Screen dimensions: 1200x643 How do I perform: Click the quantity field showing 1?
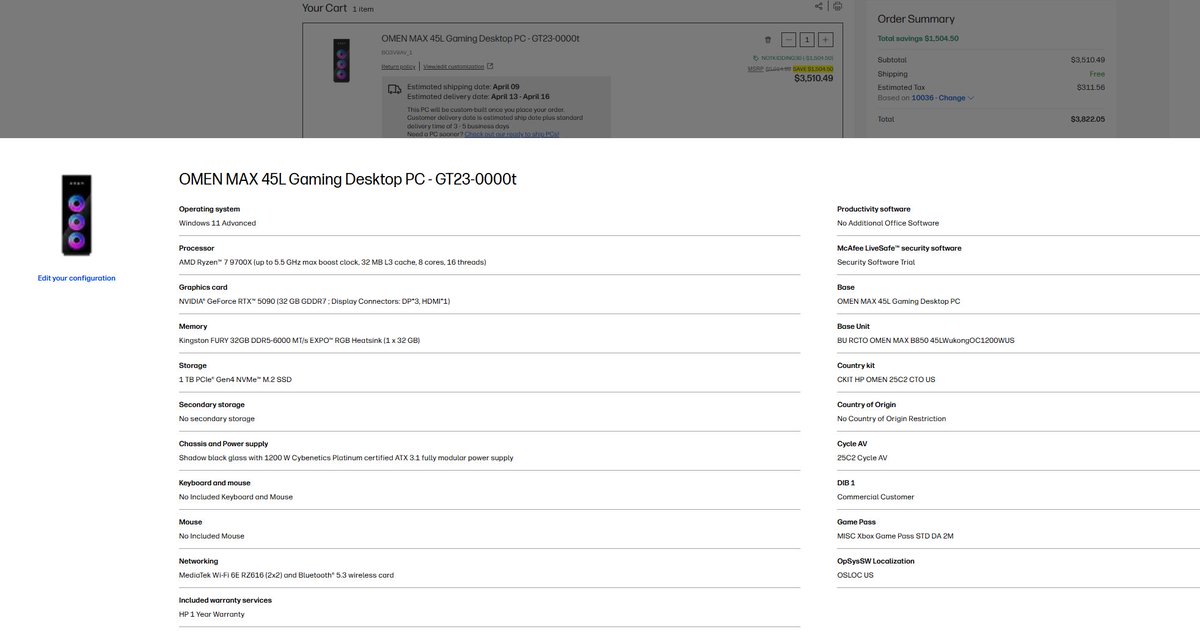[x=807, y=40]
